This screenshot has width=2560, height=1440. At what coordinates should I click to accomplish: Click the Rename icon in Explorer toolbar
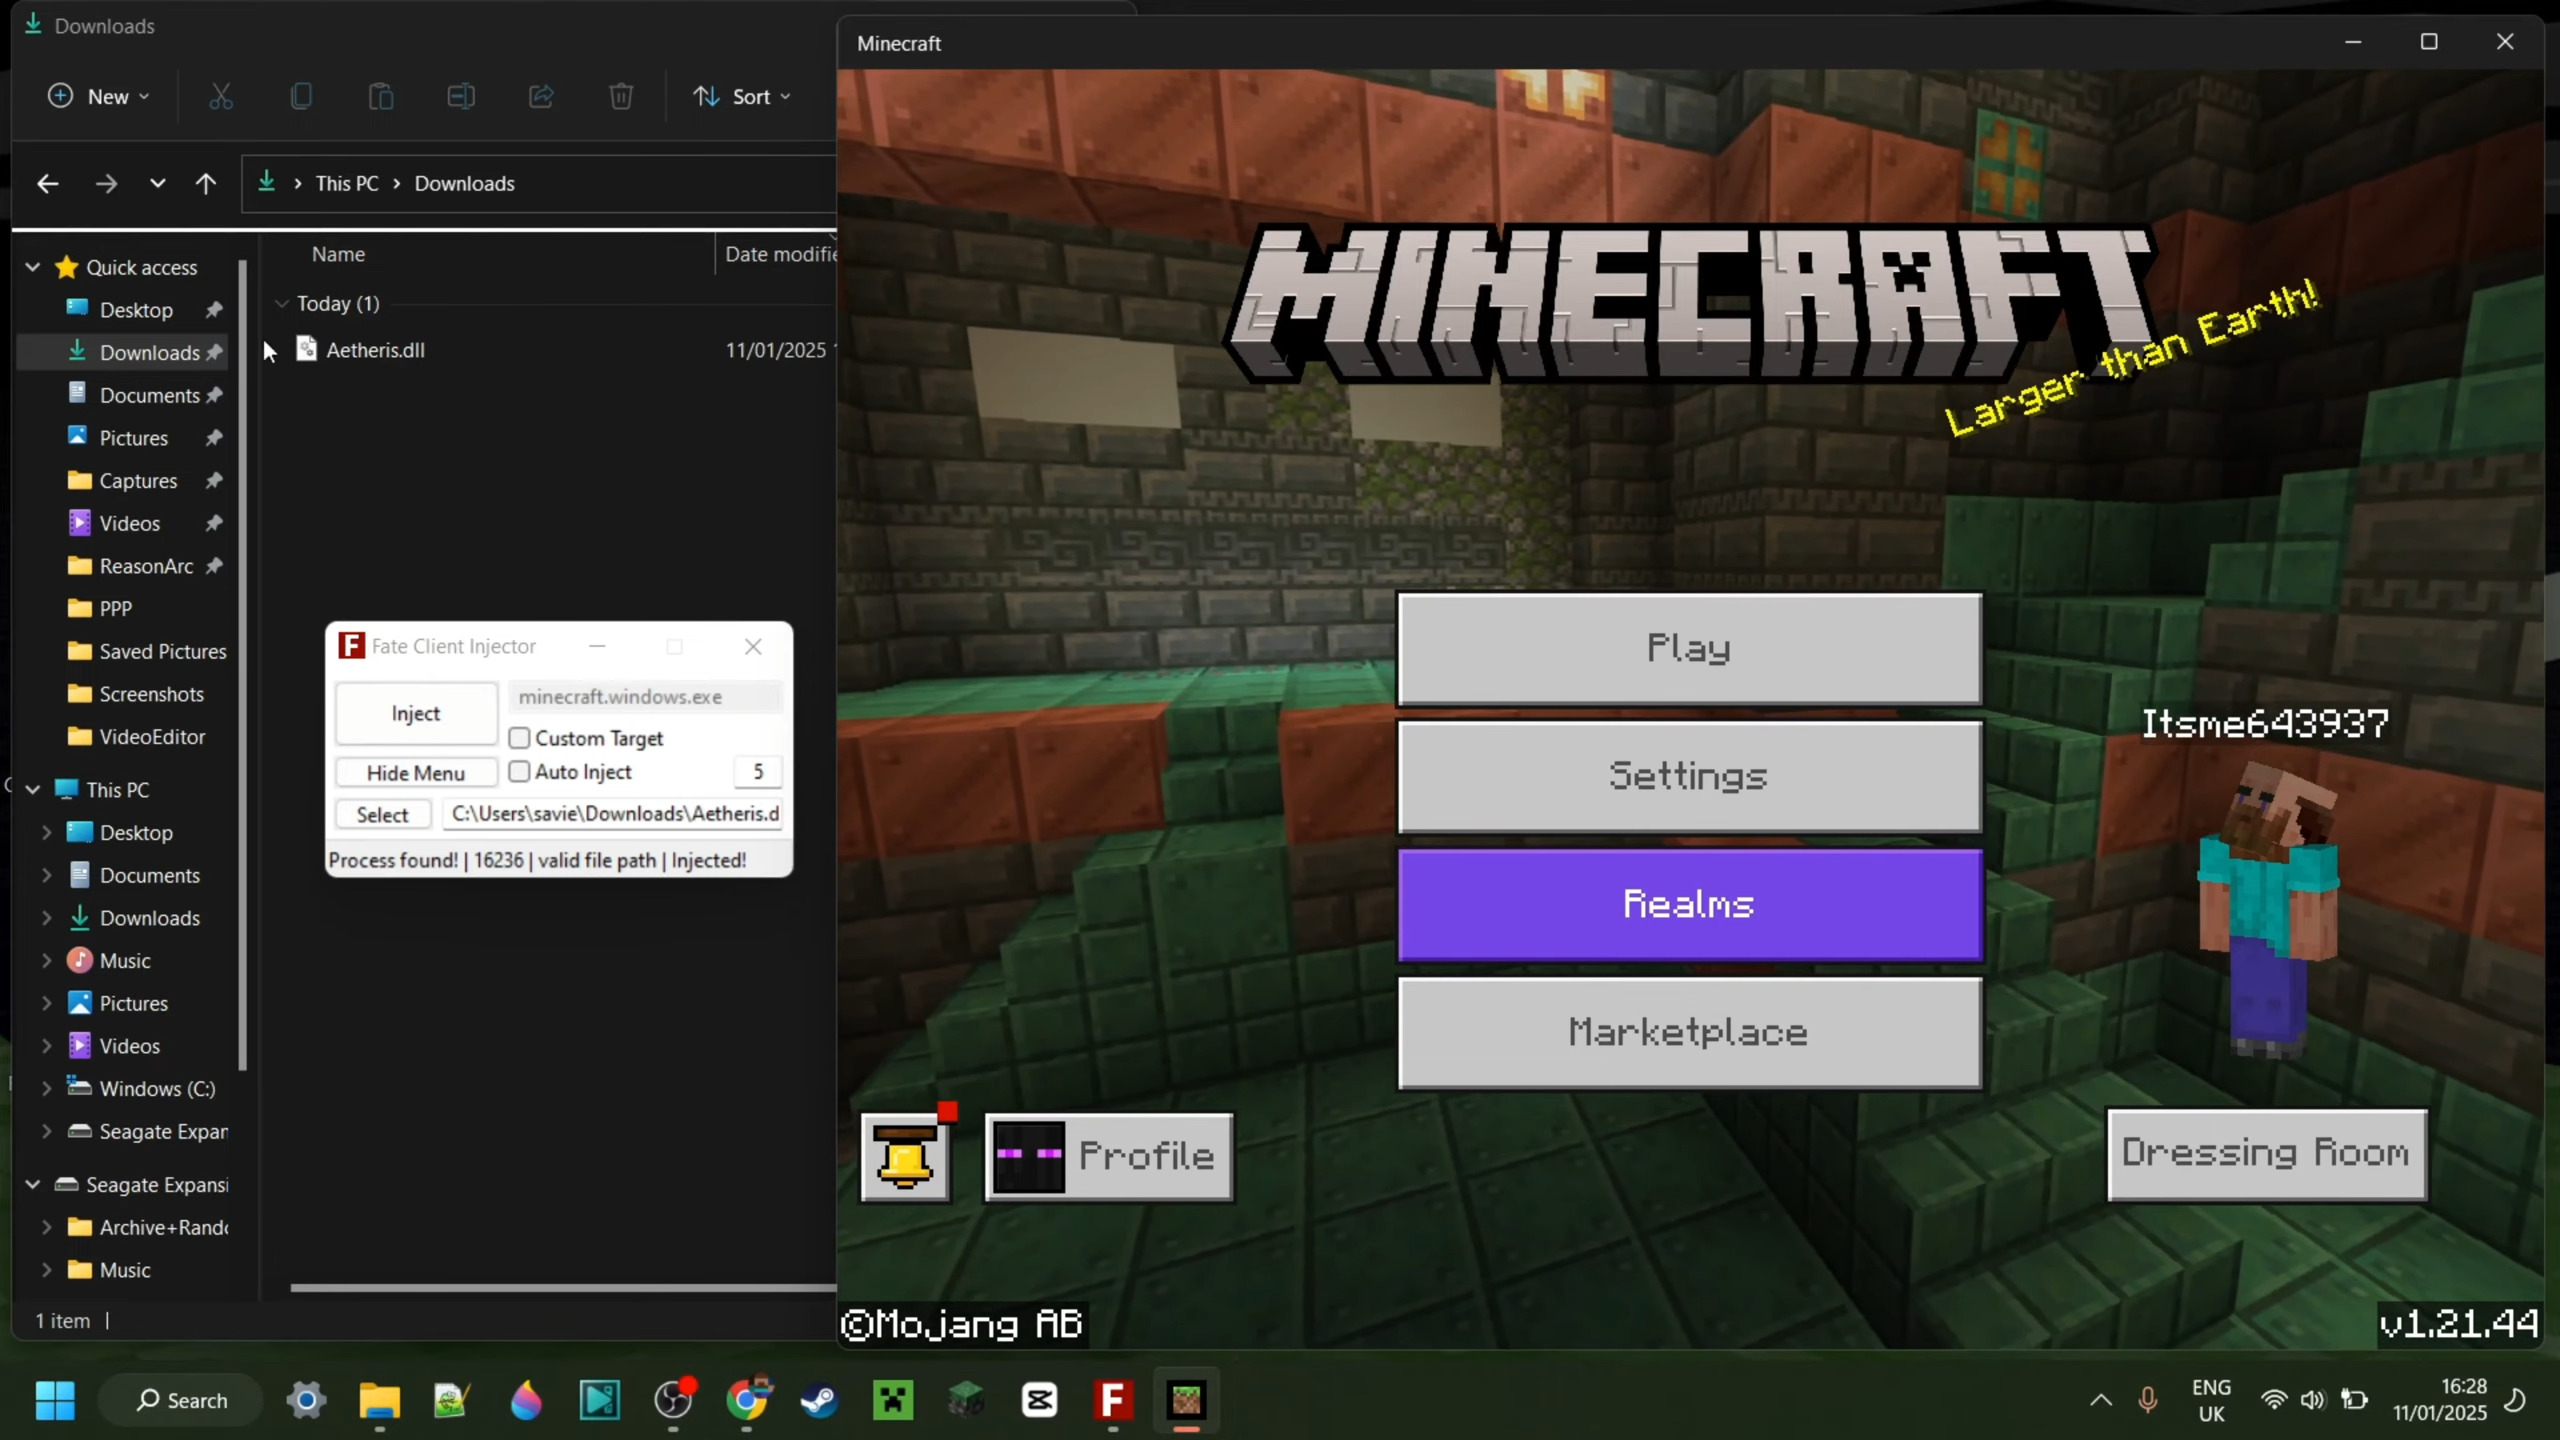pyautogui.click(x=461, y=96)
